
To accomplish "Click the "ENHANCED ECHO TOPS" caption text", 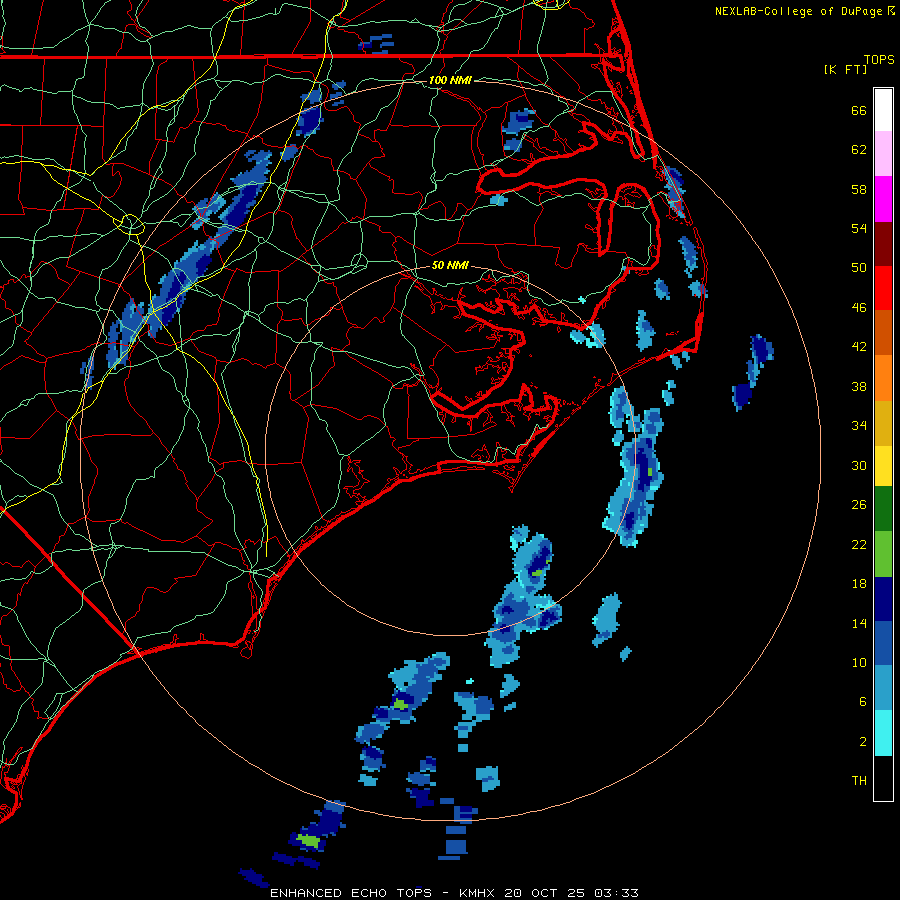I will point(351,893).
